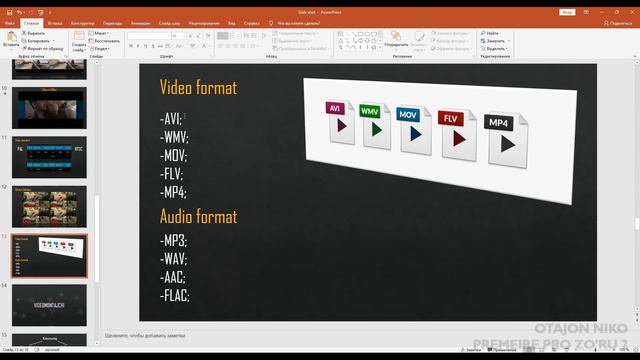This screenshot has width=640, height=360.
Task: Cut selection with Вырезать
Action: tap(33, 33)
